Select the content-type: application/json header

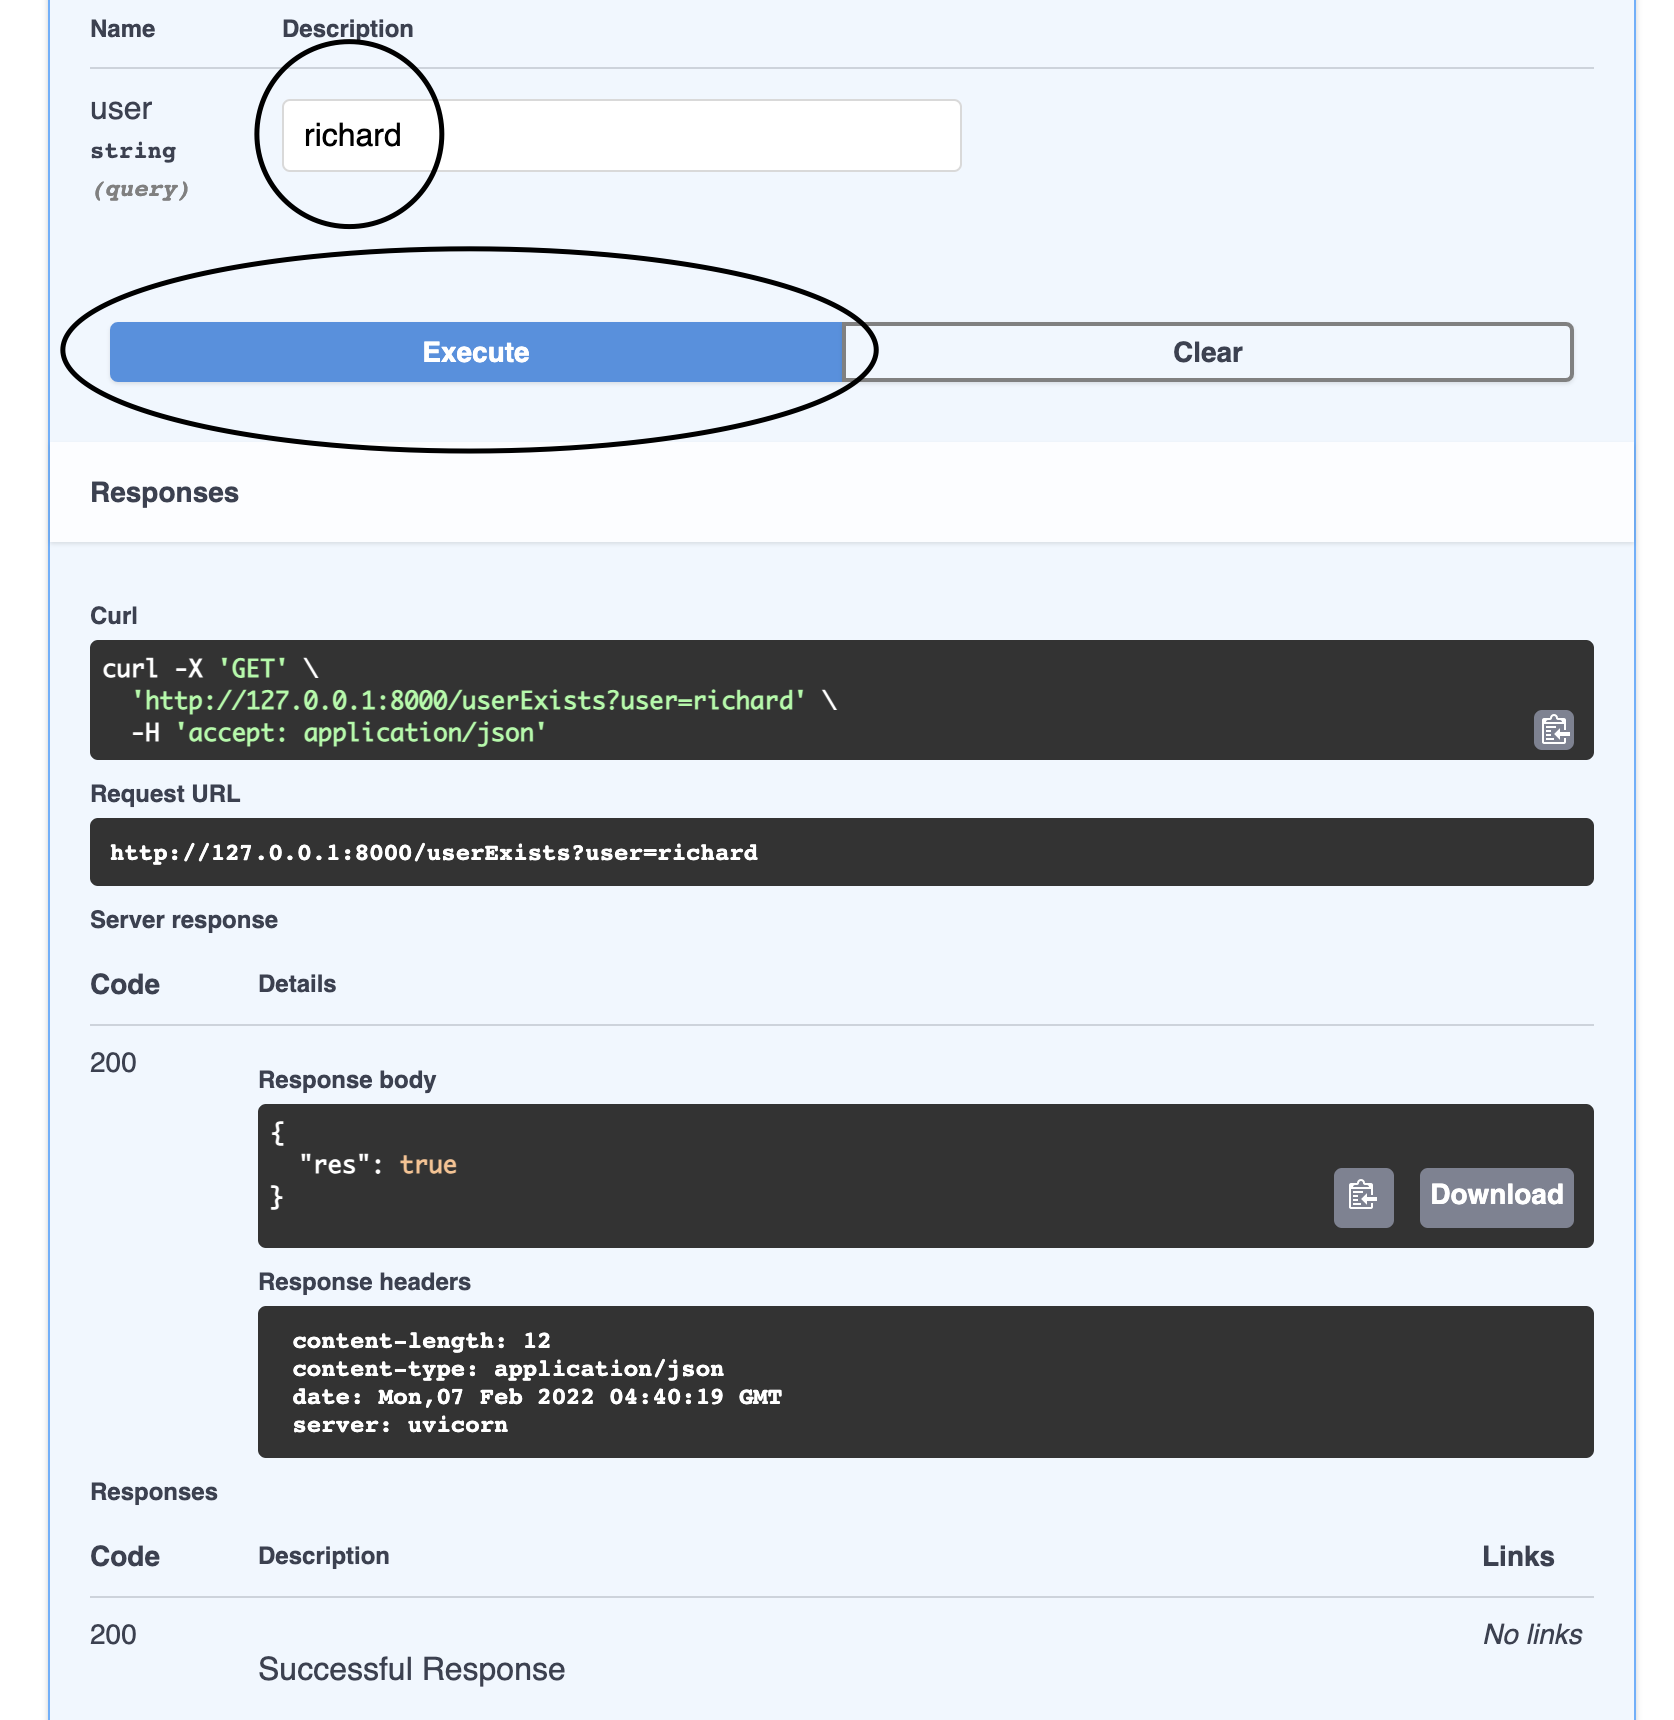[x=508, y=1369]
